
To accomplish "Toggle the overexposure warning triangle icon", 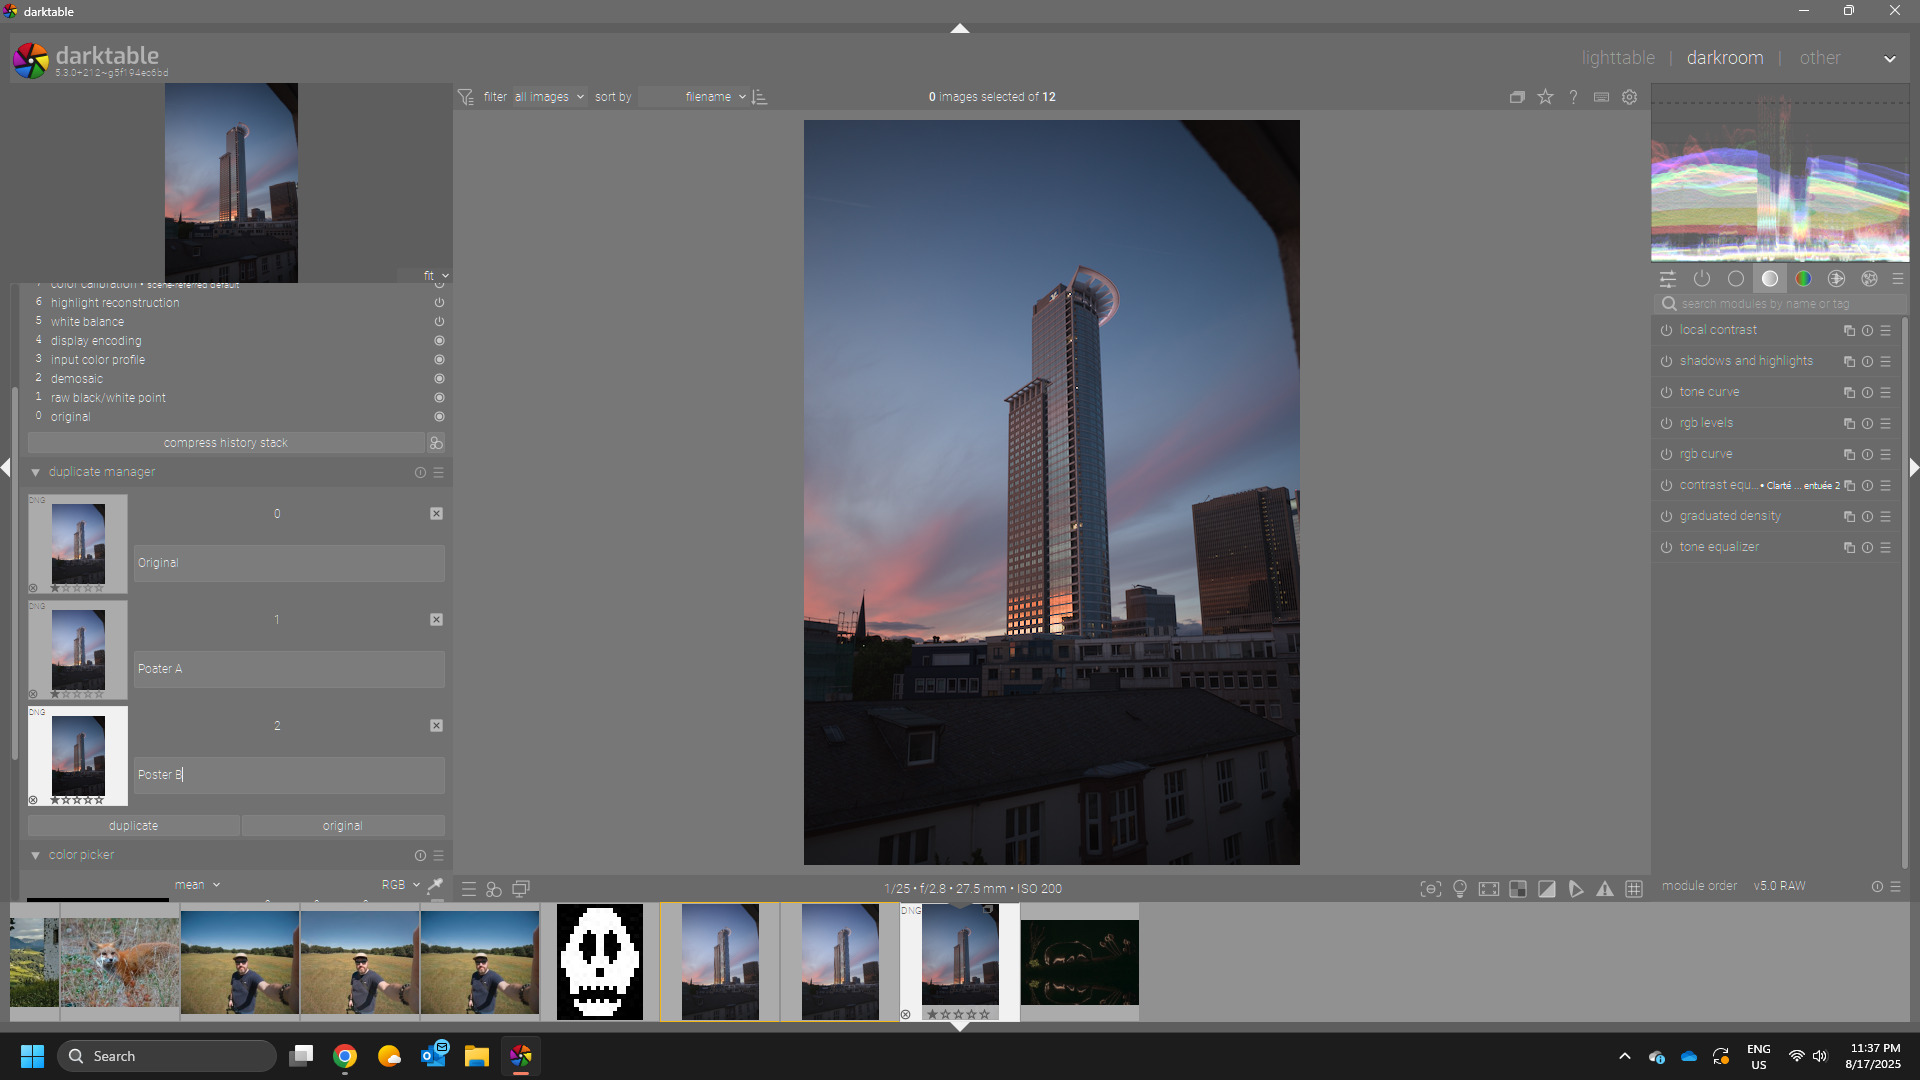I will (x=1605, y=889).
